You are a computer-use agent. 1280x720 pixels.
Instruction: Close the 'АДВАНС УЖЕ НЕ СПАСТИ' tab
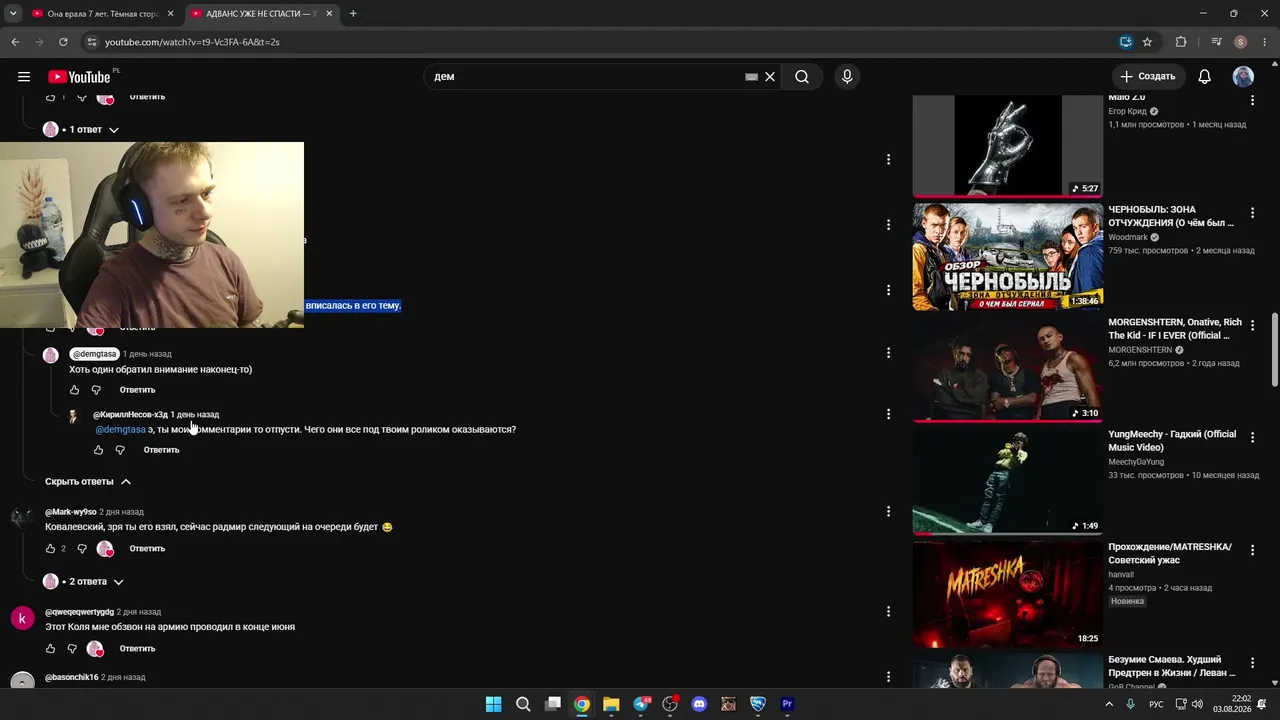330,14
